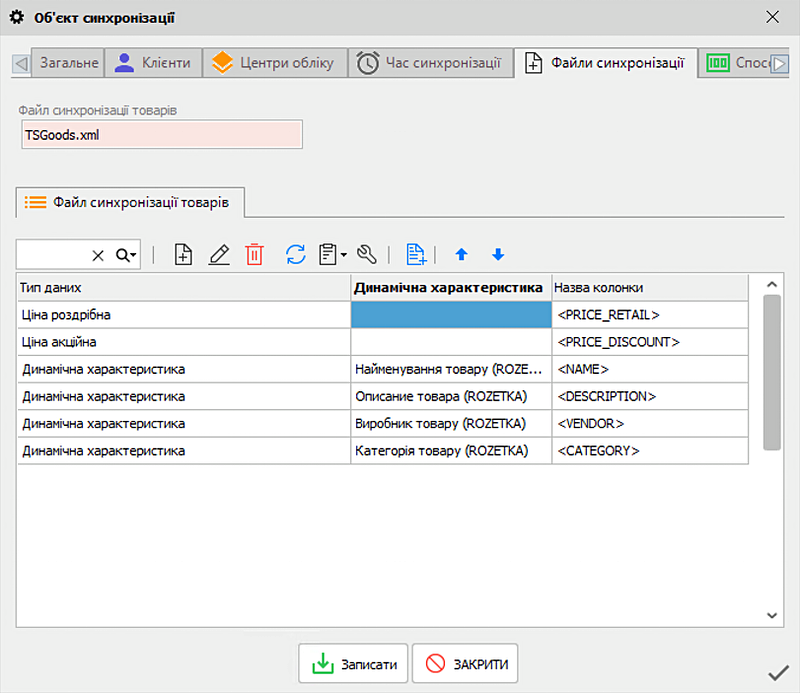Click the Динамічна характеристика column header

click(x=451, y=288)
